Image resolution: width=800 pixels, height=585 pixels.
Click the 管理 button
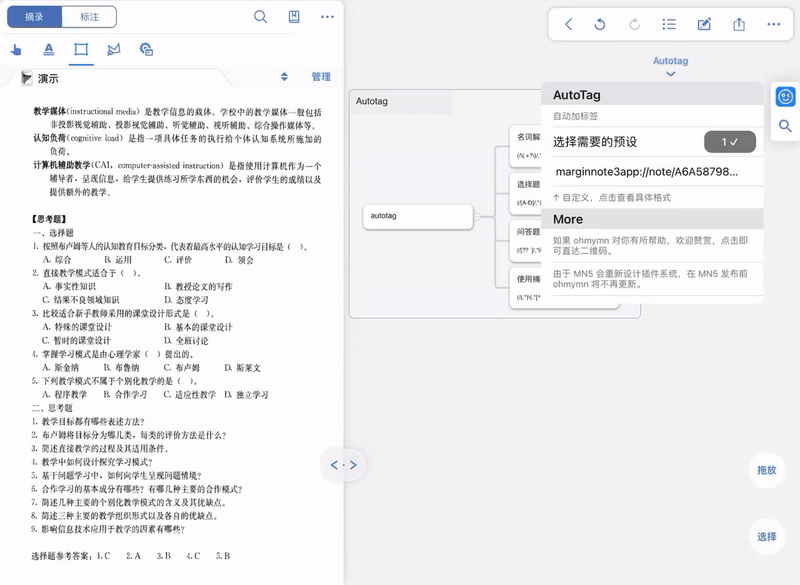pyautogui.click(x=321, y=77)
